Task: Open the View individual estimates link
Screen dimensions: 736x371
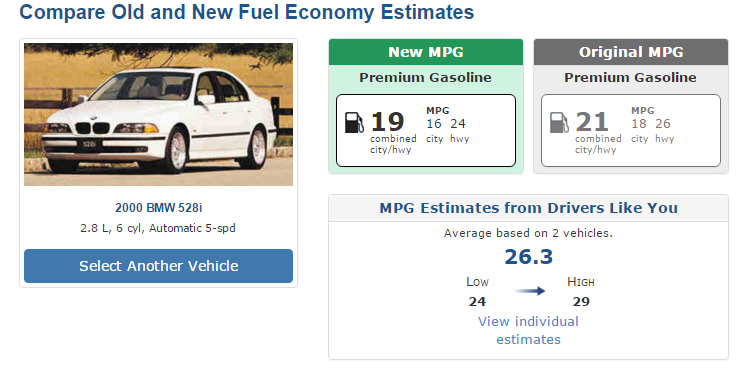Action: (529, 330)
